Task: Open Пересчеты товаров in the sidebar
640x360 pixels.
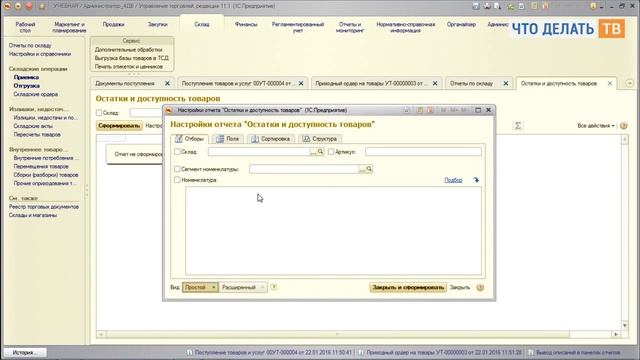Action: 37,134
